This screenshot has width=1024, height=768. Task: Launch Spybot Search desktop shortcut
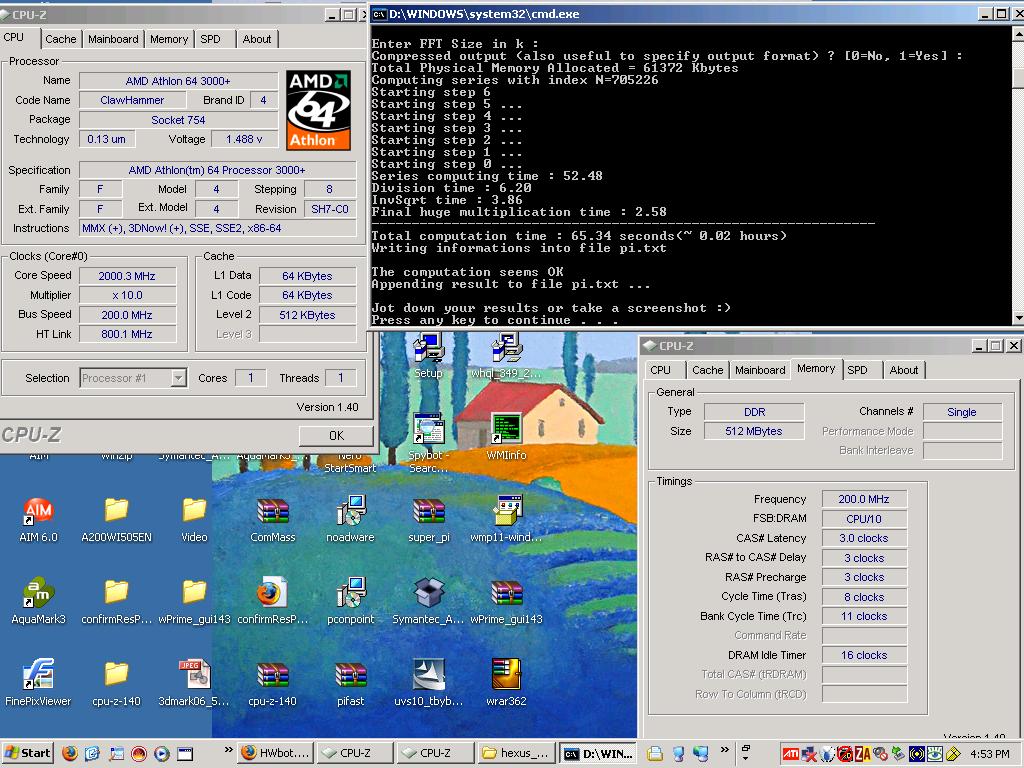point(428,443)
